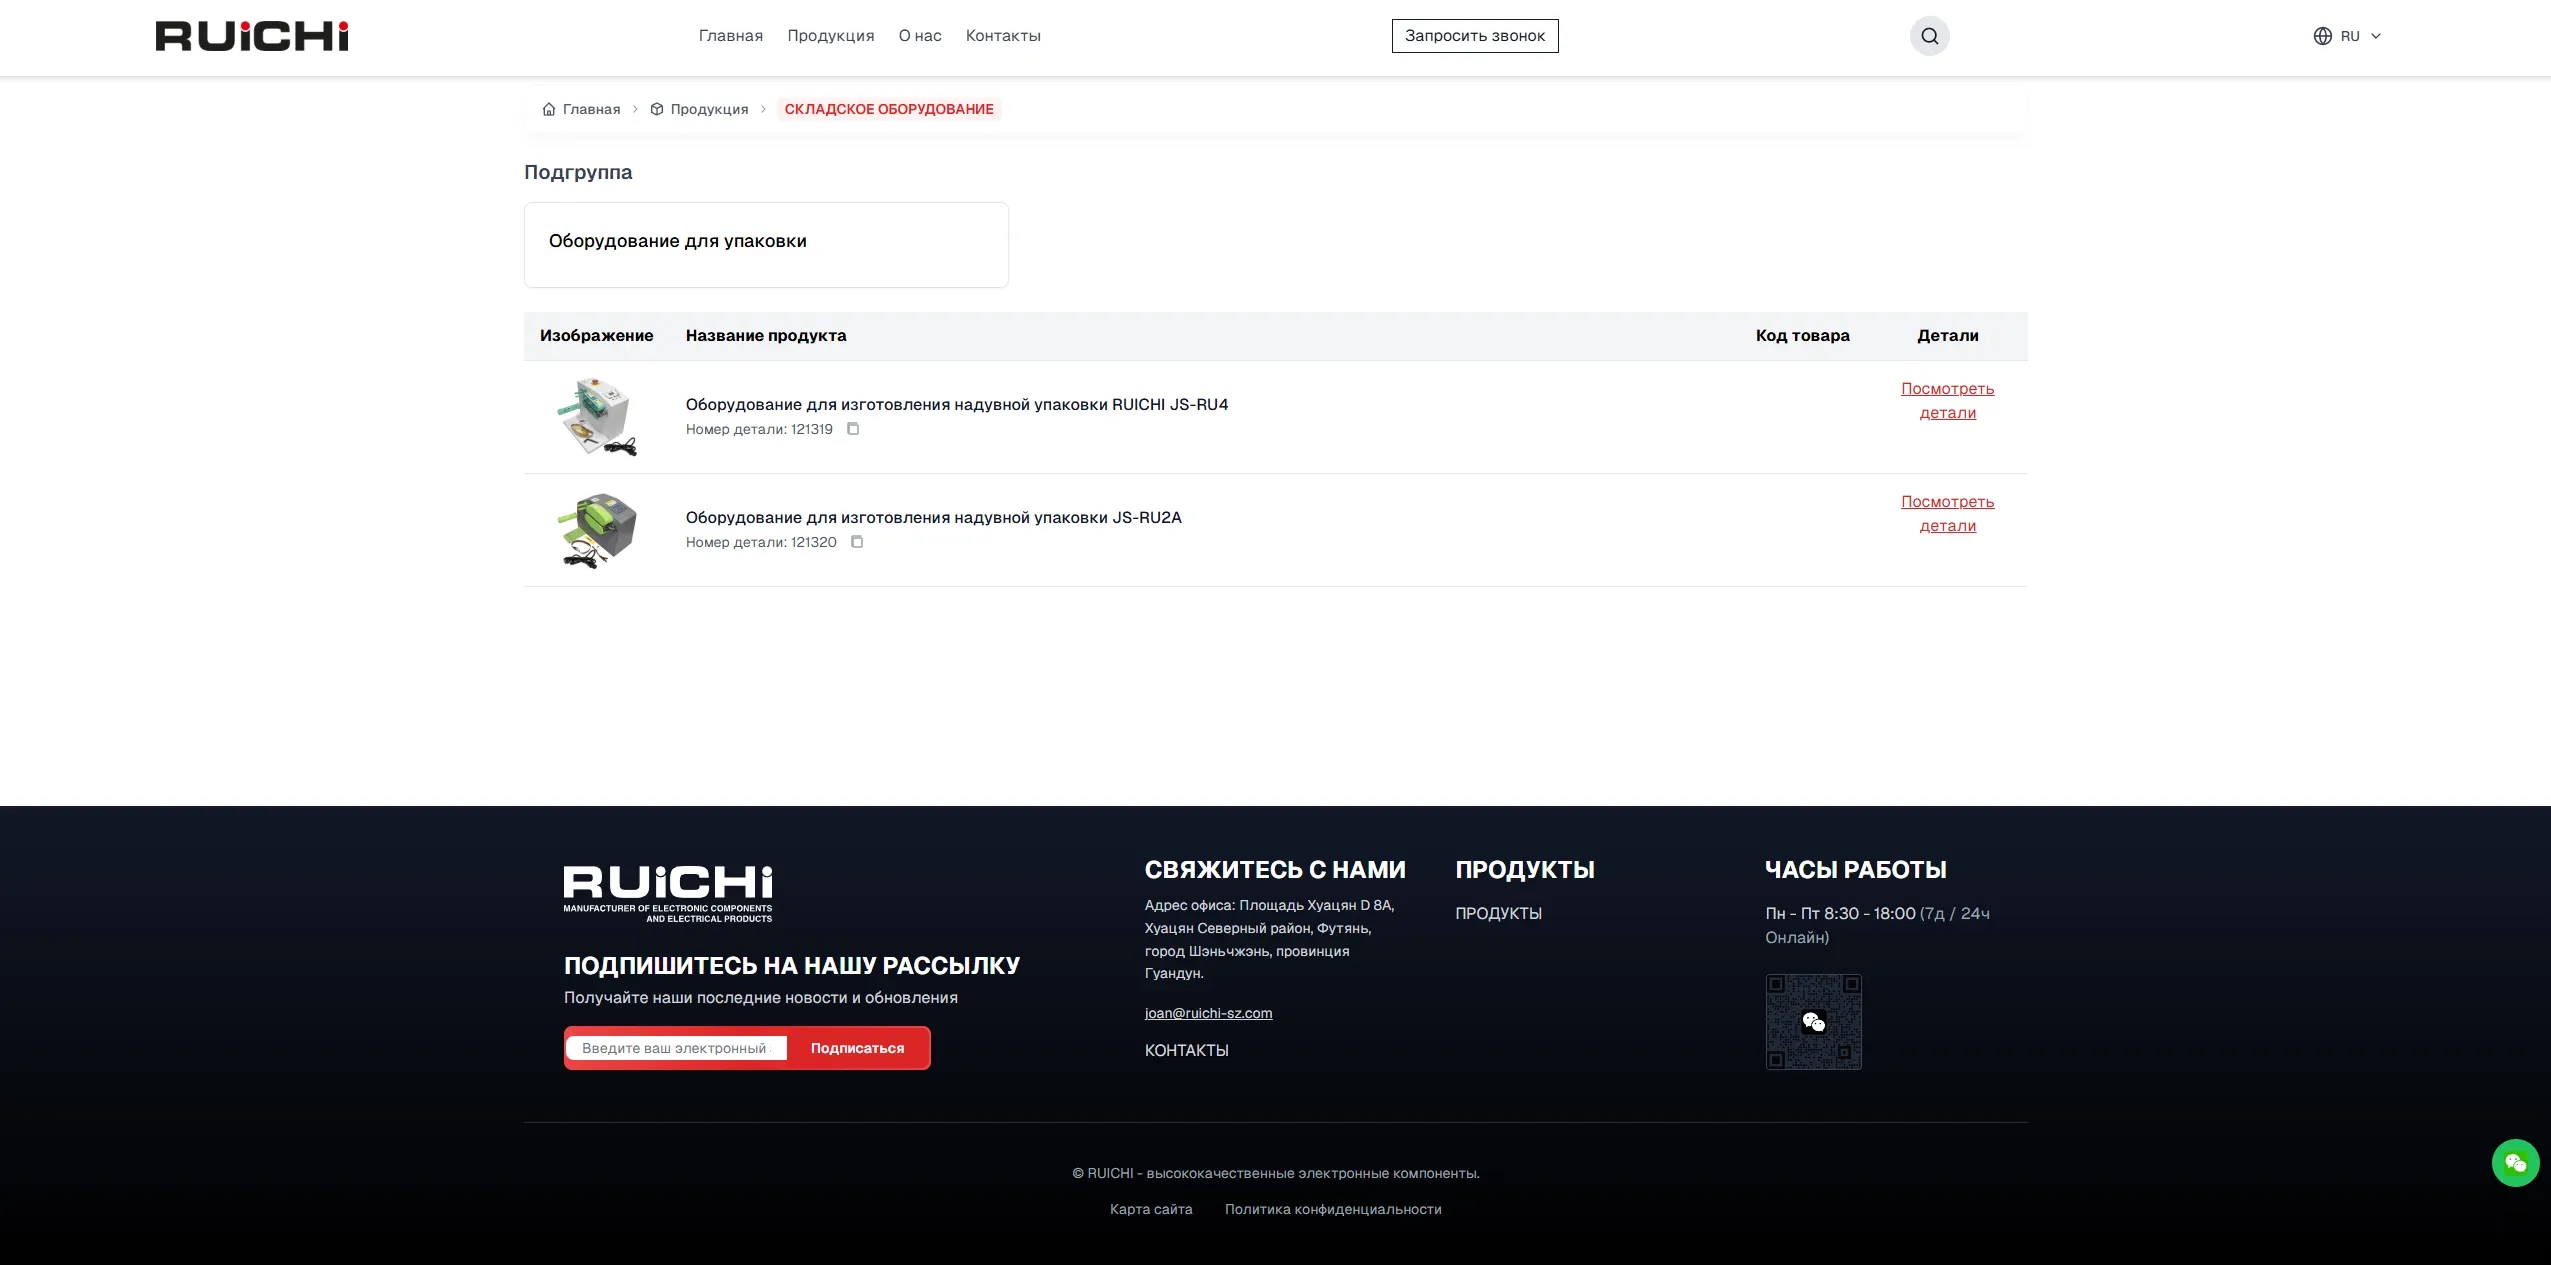This screenshot has width=2551, height=1265.
Task: Click the RUICHI logo in header
Action: click(x=252, y=36)
